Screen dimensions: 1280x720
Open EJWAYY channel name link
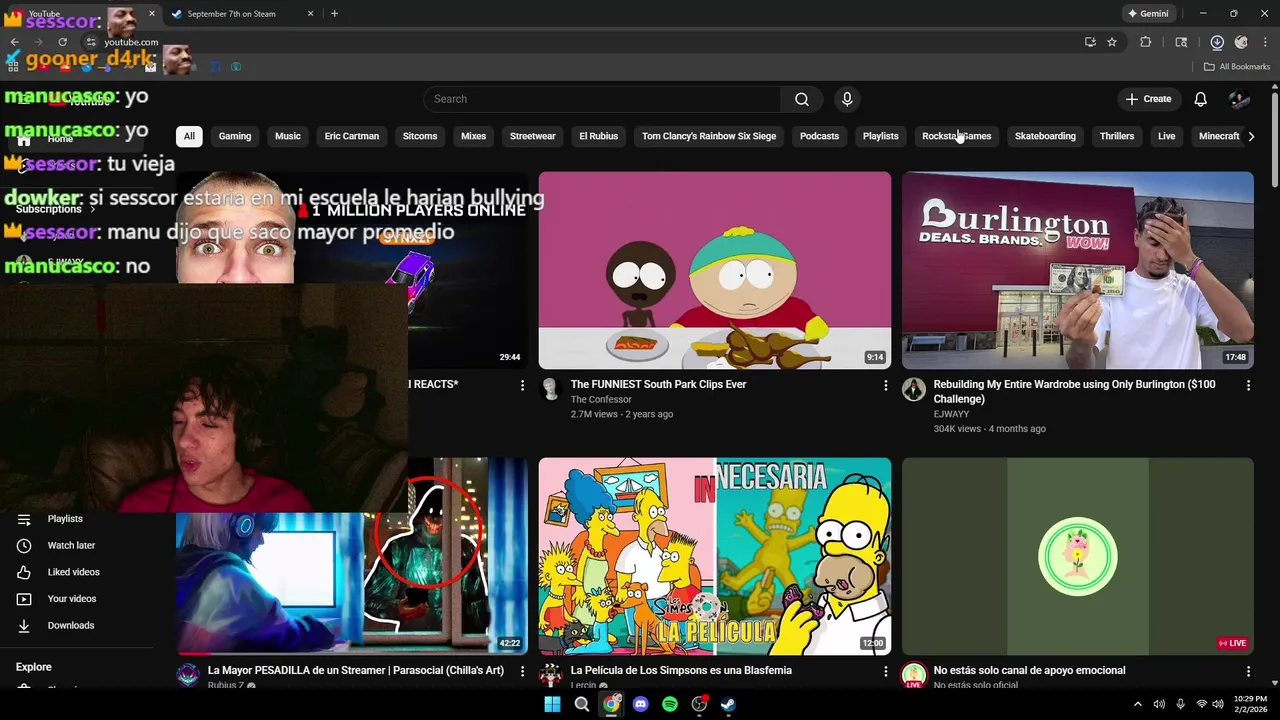click(x=951, y=414)
